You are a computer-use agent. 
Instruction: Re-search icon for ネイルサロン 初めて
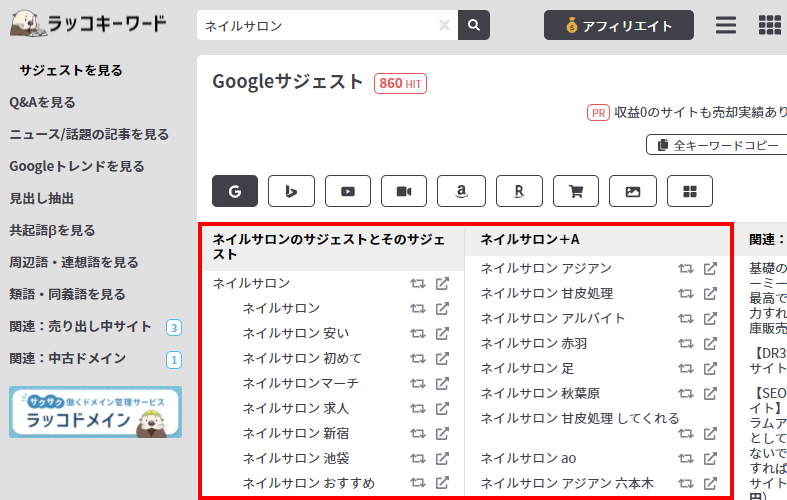418,358
